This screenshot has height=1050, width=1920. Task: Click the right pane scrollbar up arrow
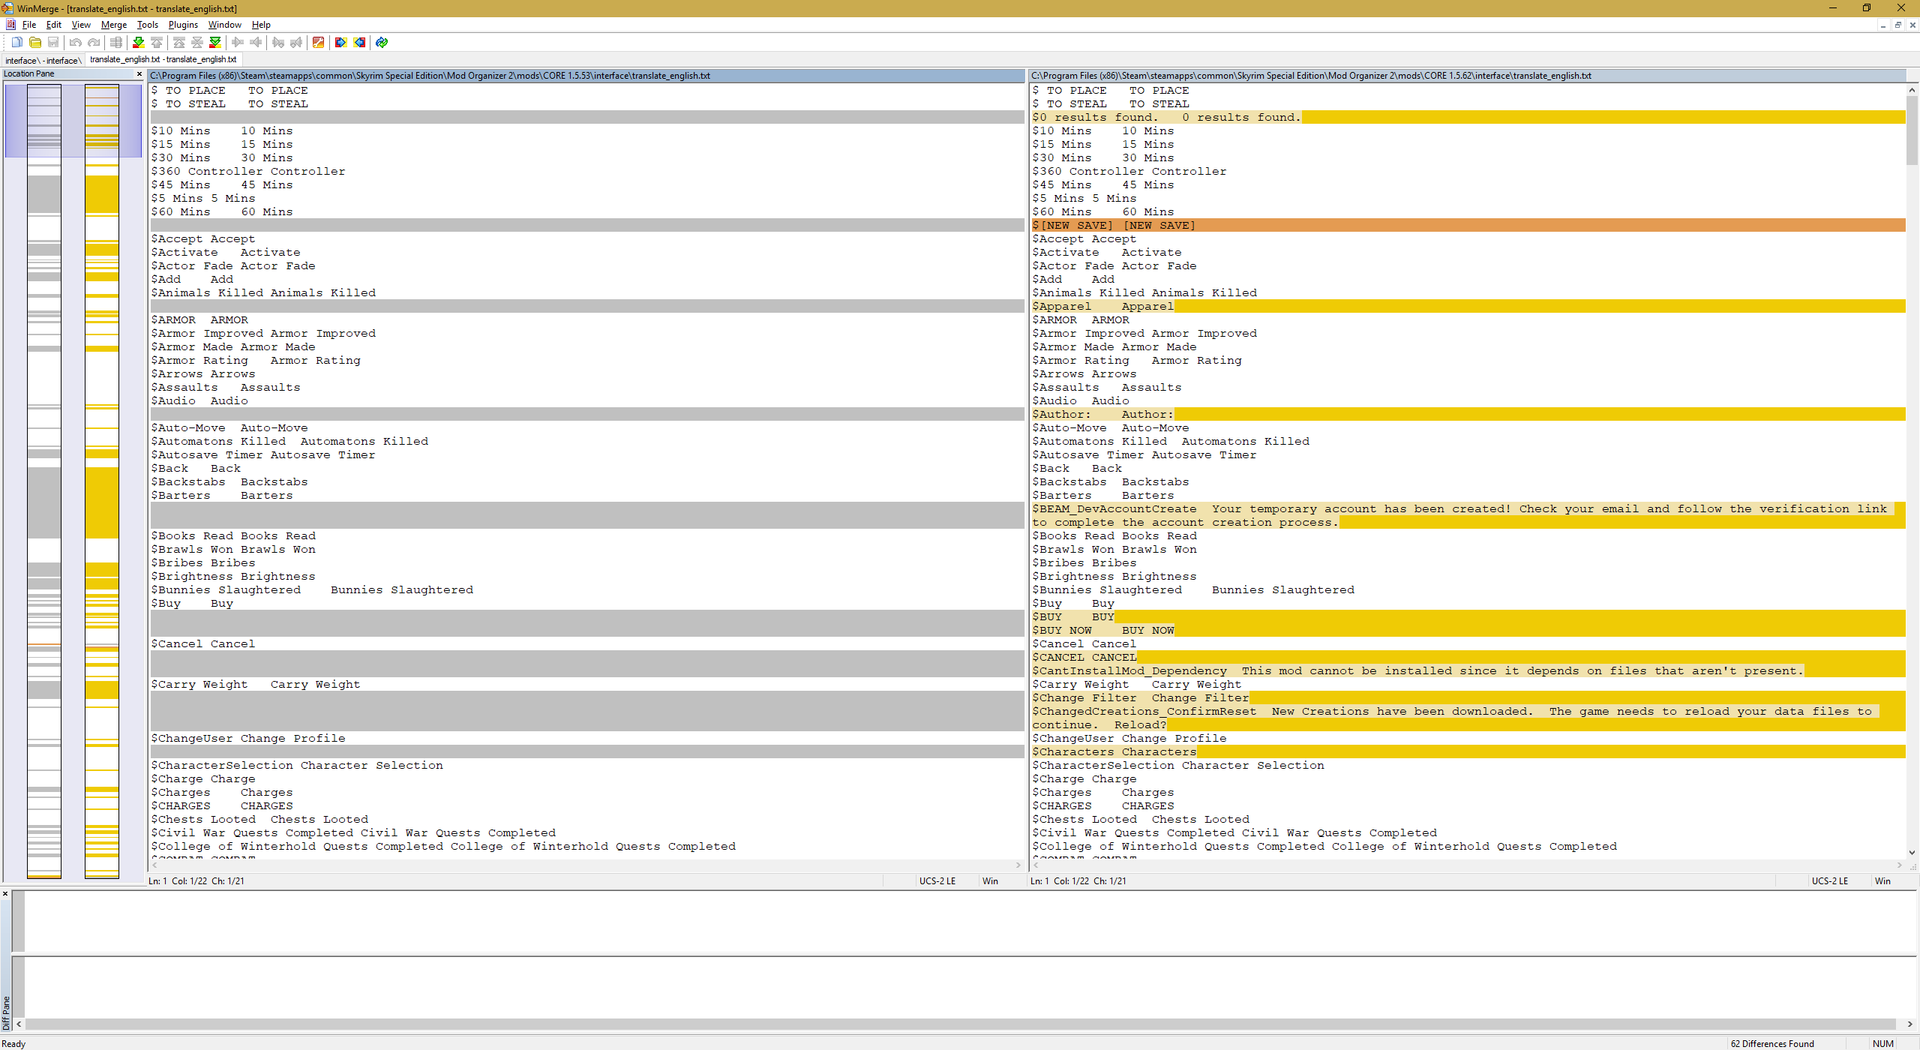click(x=1912, y=90)
